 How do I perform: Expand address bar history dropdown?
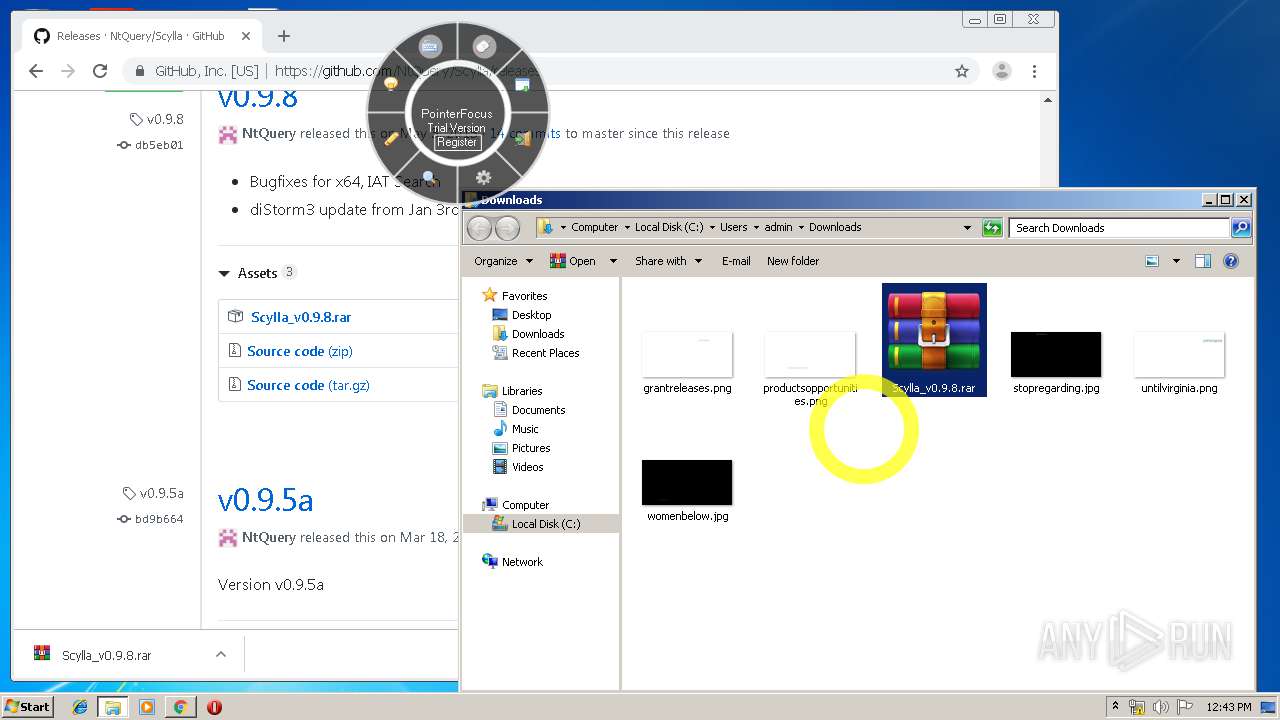(x=967, y=228)
